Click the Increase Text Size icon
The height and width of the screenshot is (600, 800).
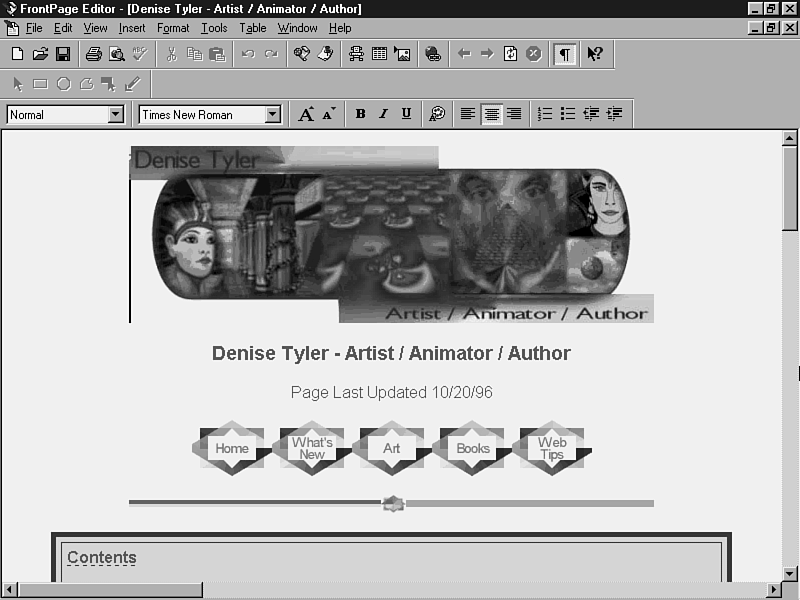pos(306,114)
